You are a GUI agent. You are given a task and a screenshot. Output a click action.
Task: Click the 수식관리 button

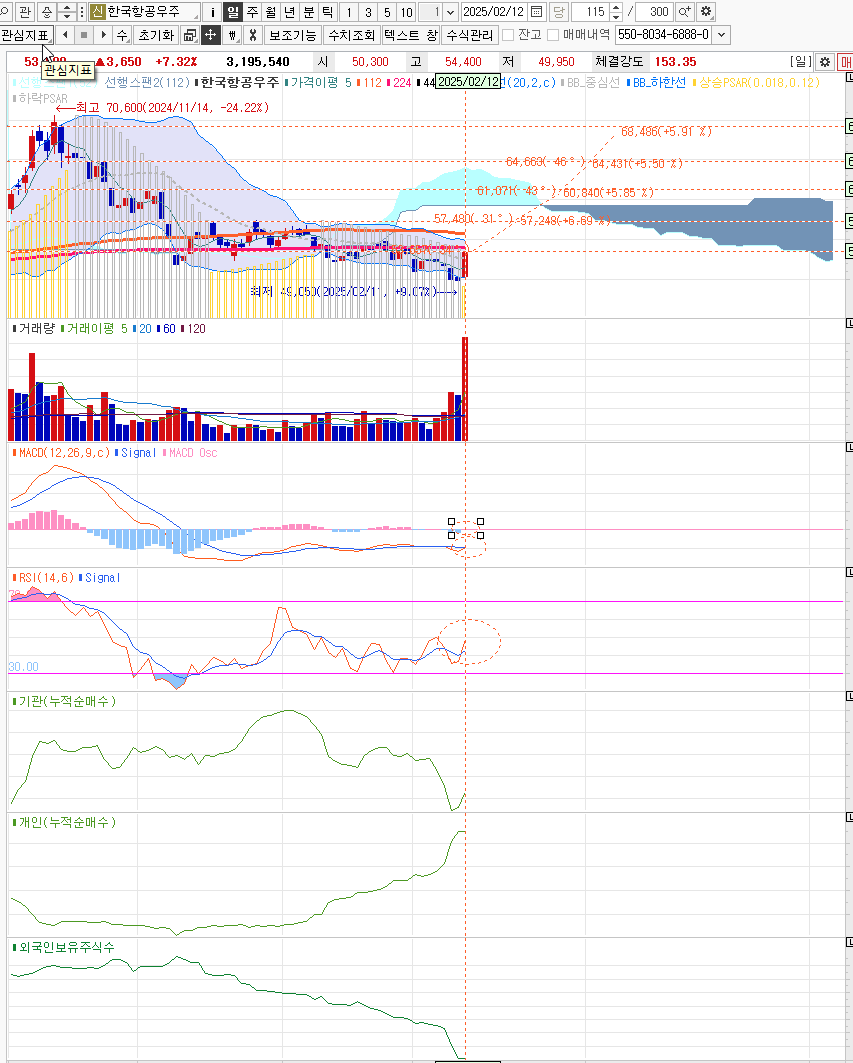(x=469, y=35)
